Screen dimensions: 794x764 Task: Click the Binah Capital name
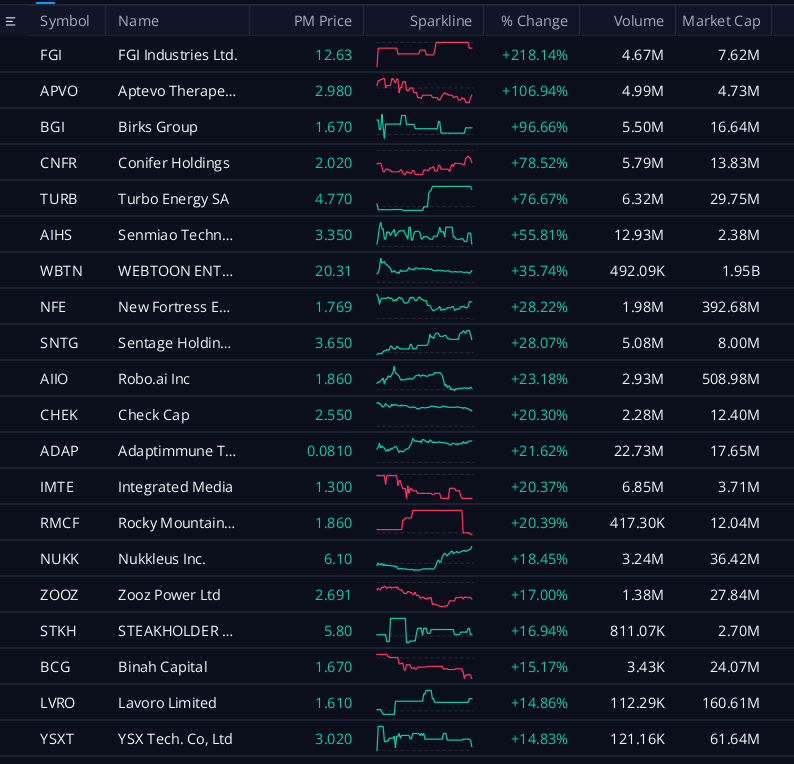coord(163,667)
